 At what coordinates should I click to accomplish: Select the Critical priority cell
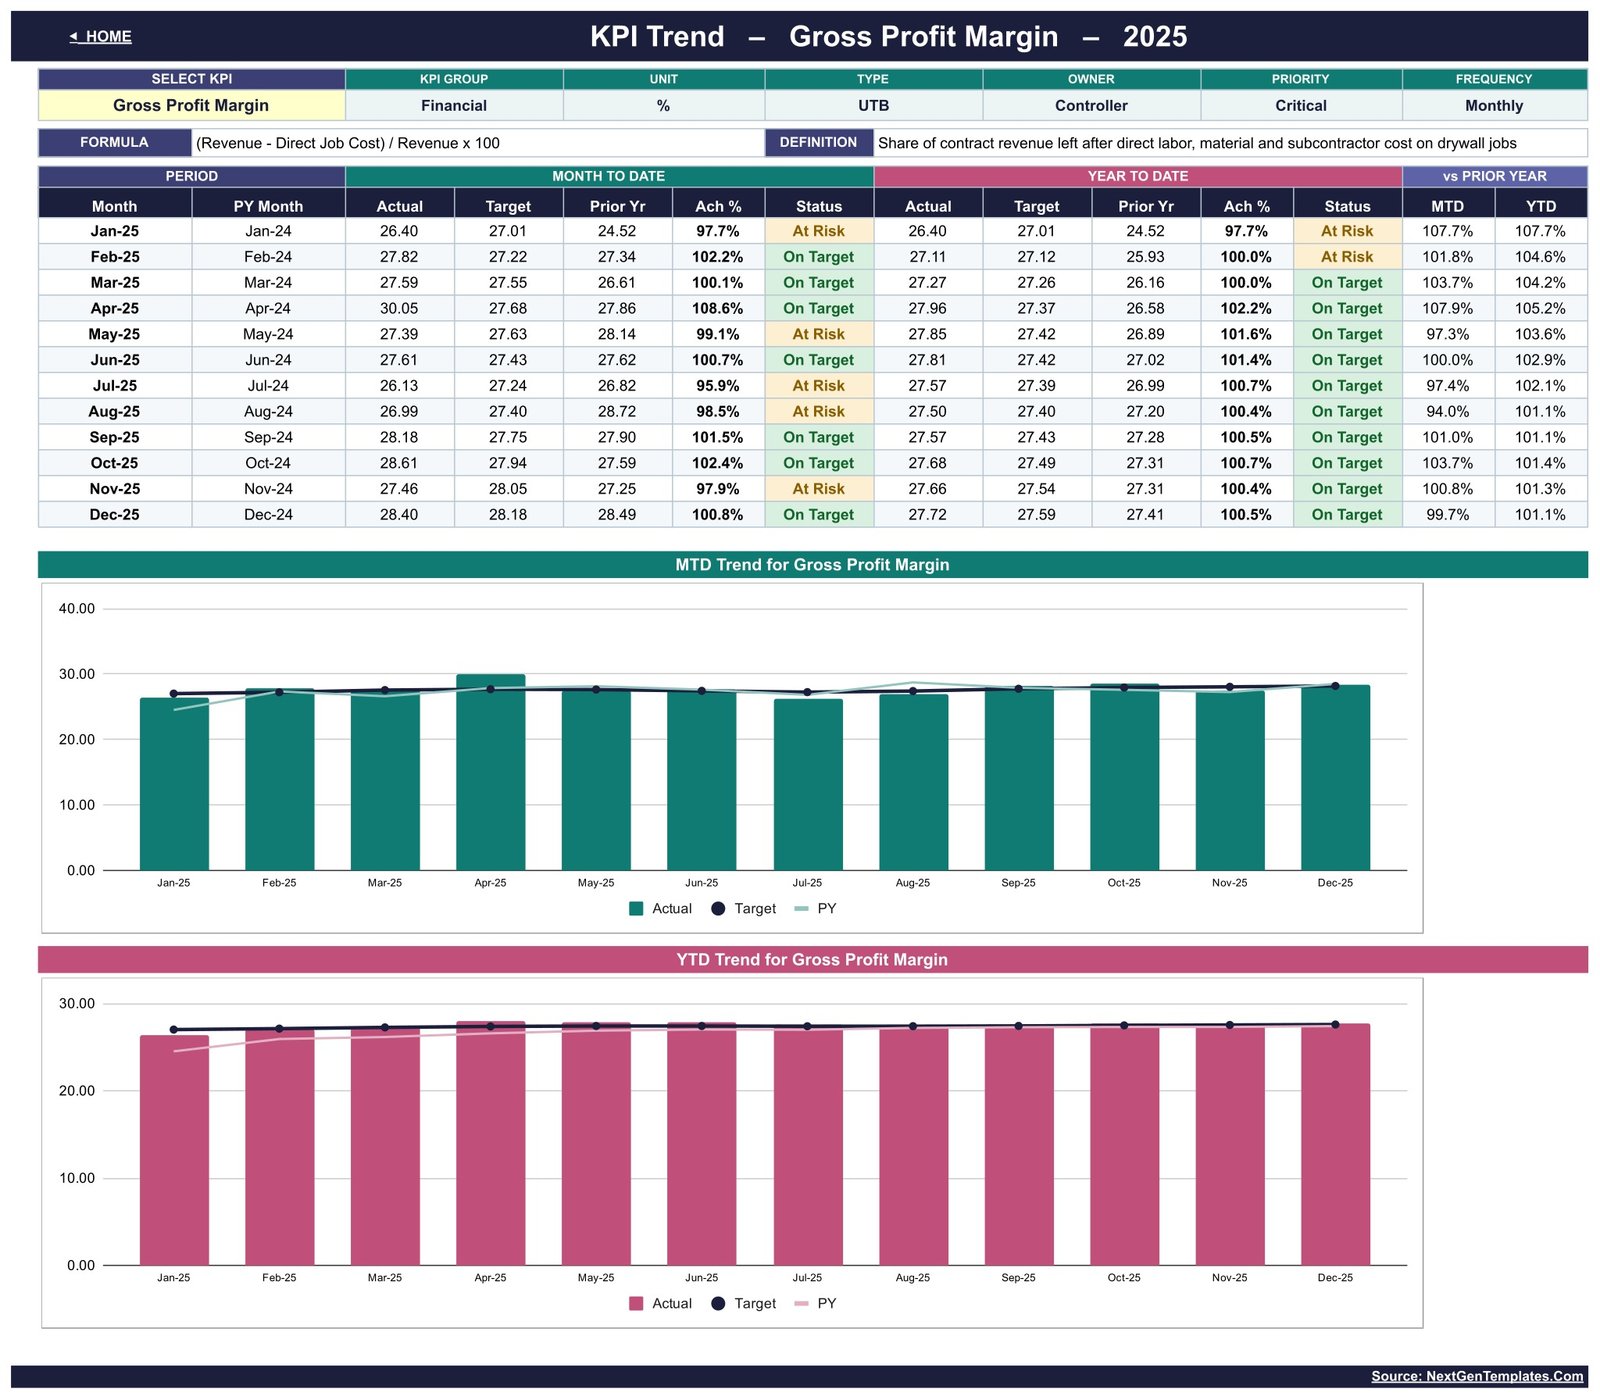click(1301, 105)
